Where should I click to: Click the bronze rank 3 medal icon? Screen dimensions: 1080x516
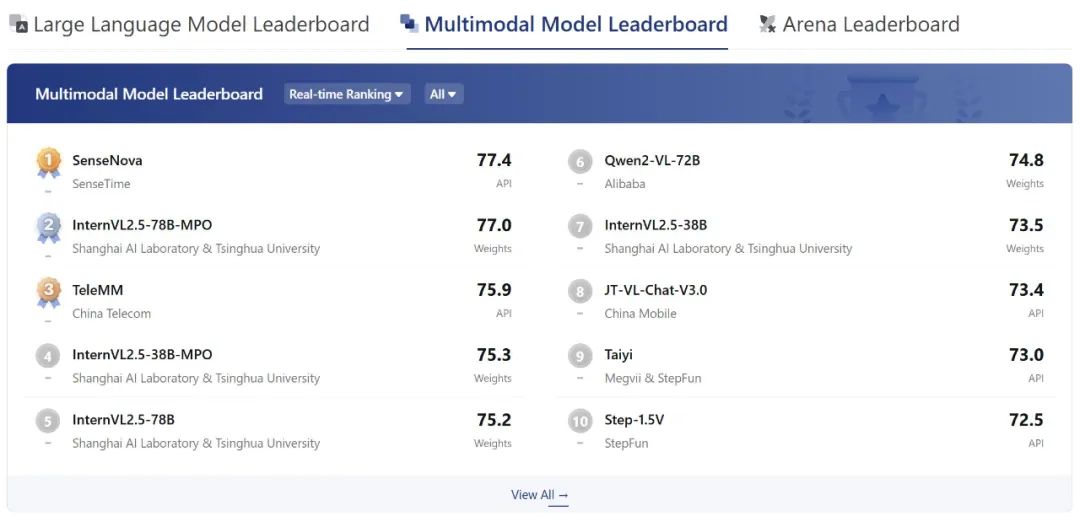(48, 291)
